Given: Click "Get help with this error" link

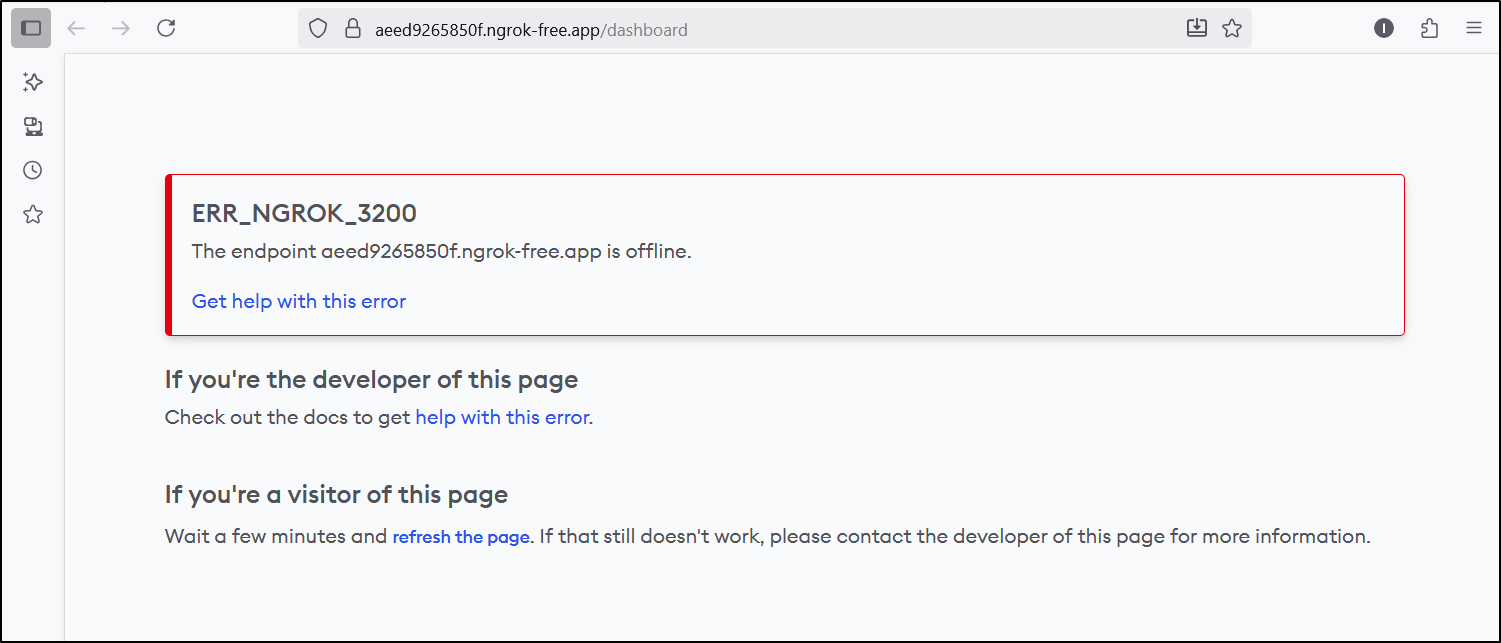Looking at the screenshot, I should (298, 301).
